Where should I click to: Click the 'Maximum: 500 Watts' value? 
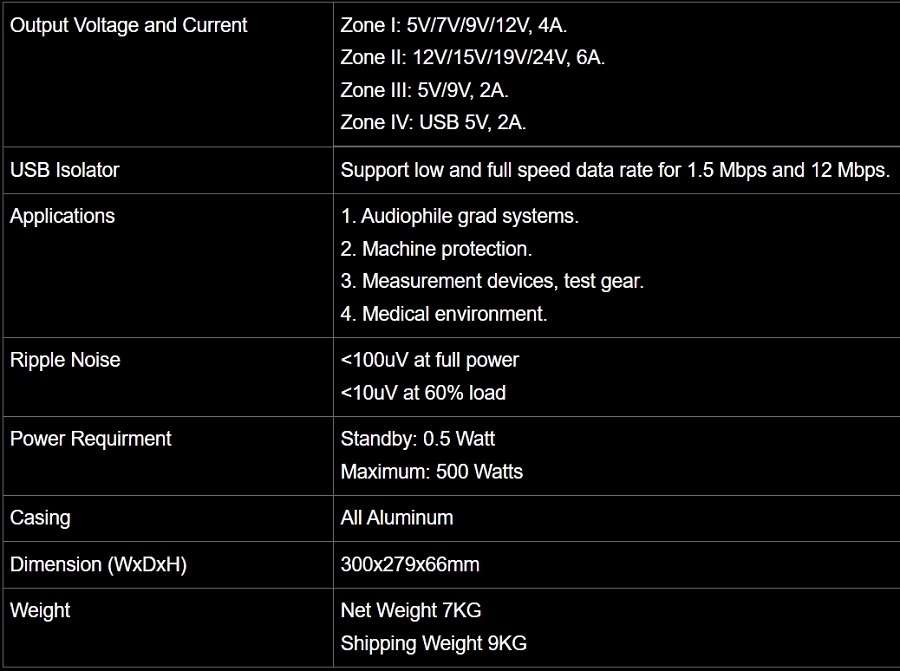[432, 471]
